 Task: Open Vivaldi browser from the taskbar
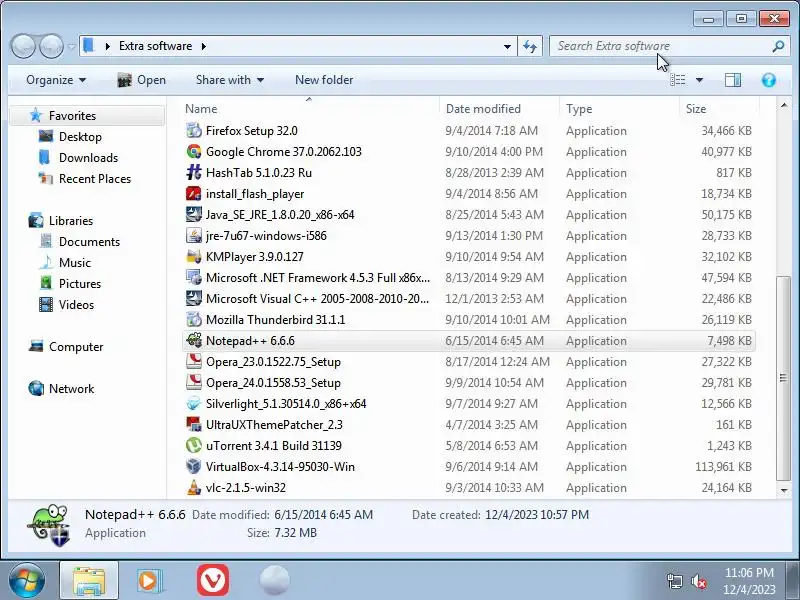[x=213, y=580]
